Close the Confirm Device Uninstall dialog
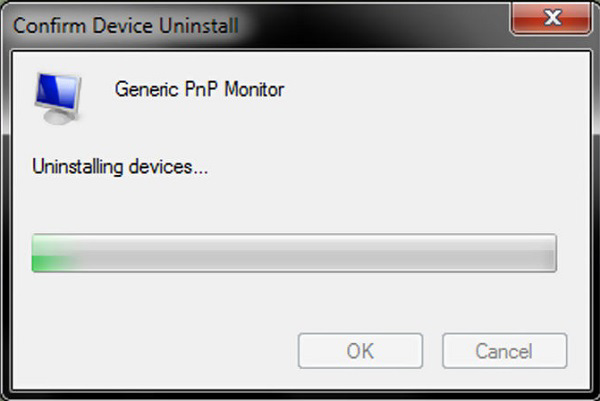Screen dimensions: 600x401 click(548, 20)
